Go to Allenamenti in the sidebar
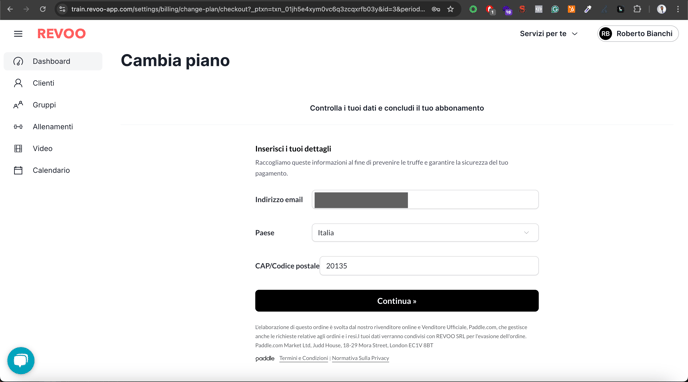 pyautogui.click(x=53, y=127)
